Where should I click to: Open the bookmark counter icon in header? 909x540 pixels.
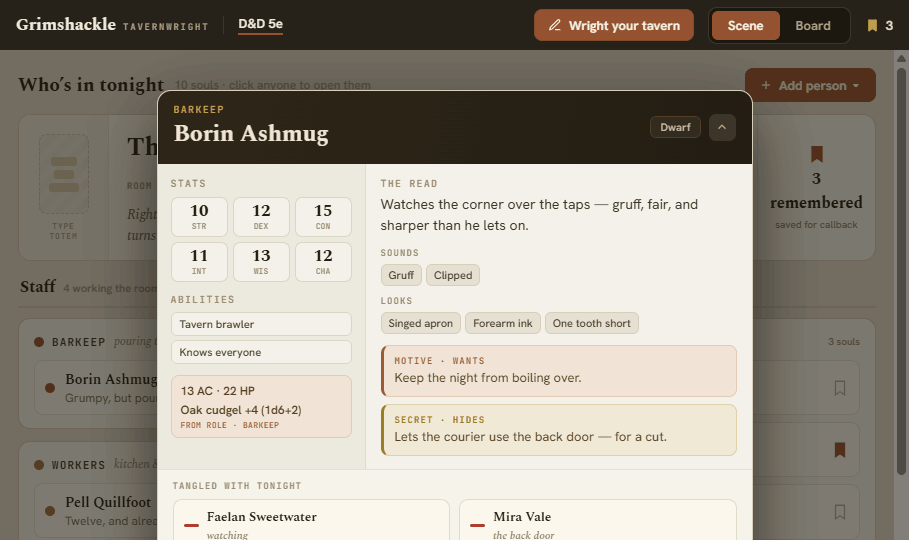872,26
